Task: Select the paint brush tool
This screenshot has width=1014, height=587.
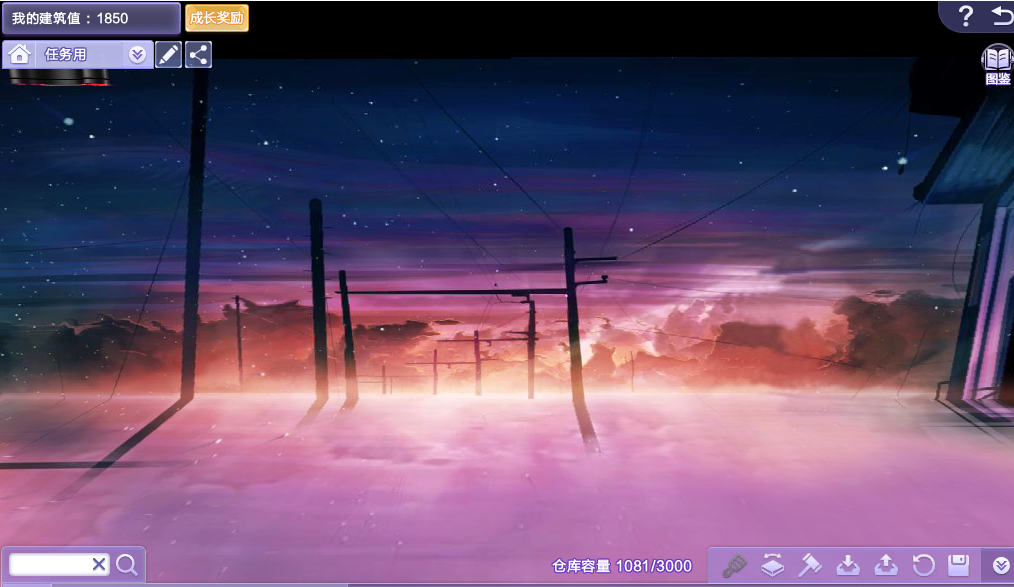Action: click(735, 566)
